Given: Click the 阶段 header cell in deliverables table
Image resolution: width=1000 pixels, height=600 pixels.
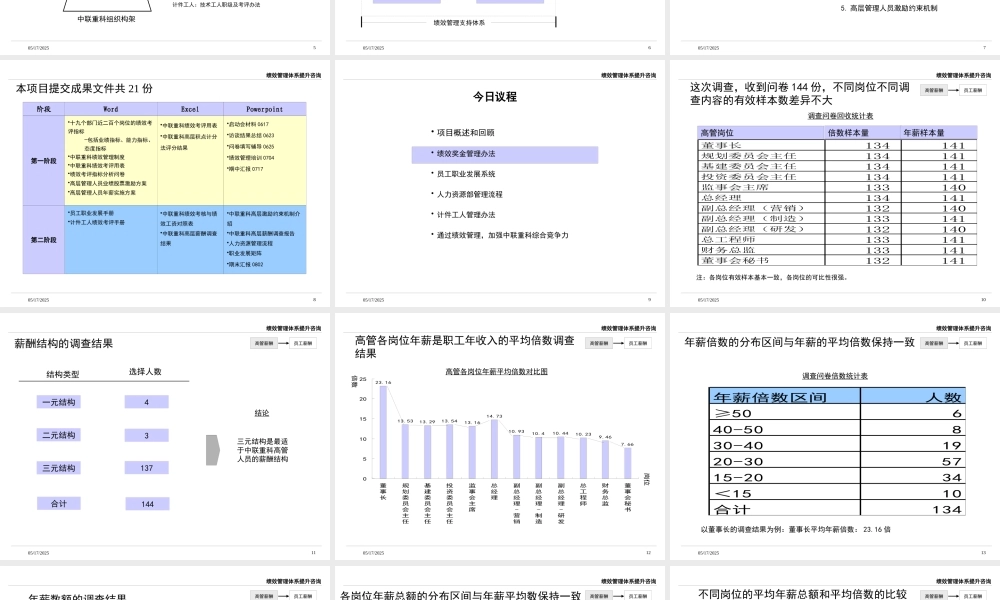Looking at the screenshot, I should (43, 109).
